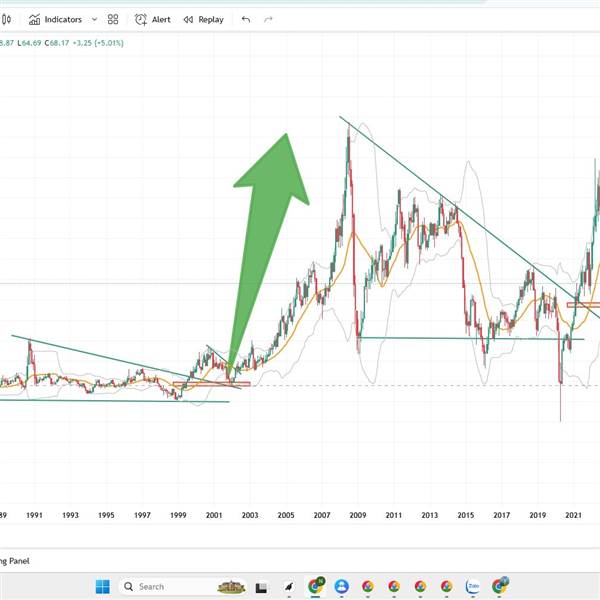This screenshot has width=600, height=600.
Task: Start Bar Replay mode
Action: click(204, 20)
